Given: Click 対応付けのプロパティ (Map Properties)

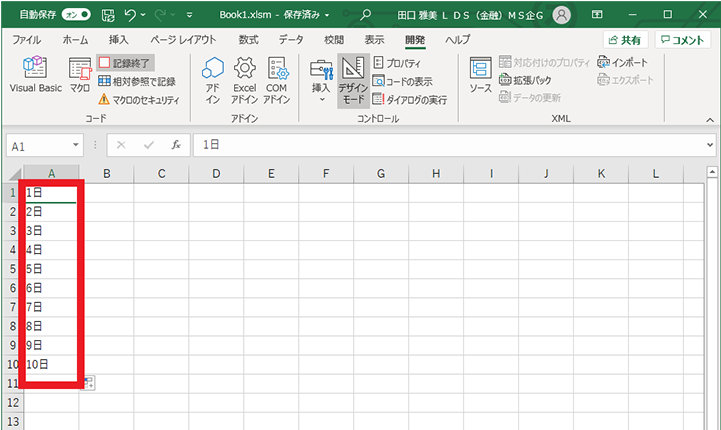Looking at the screenshot, I should pyautogui.click(x=544, y=62).
